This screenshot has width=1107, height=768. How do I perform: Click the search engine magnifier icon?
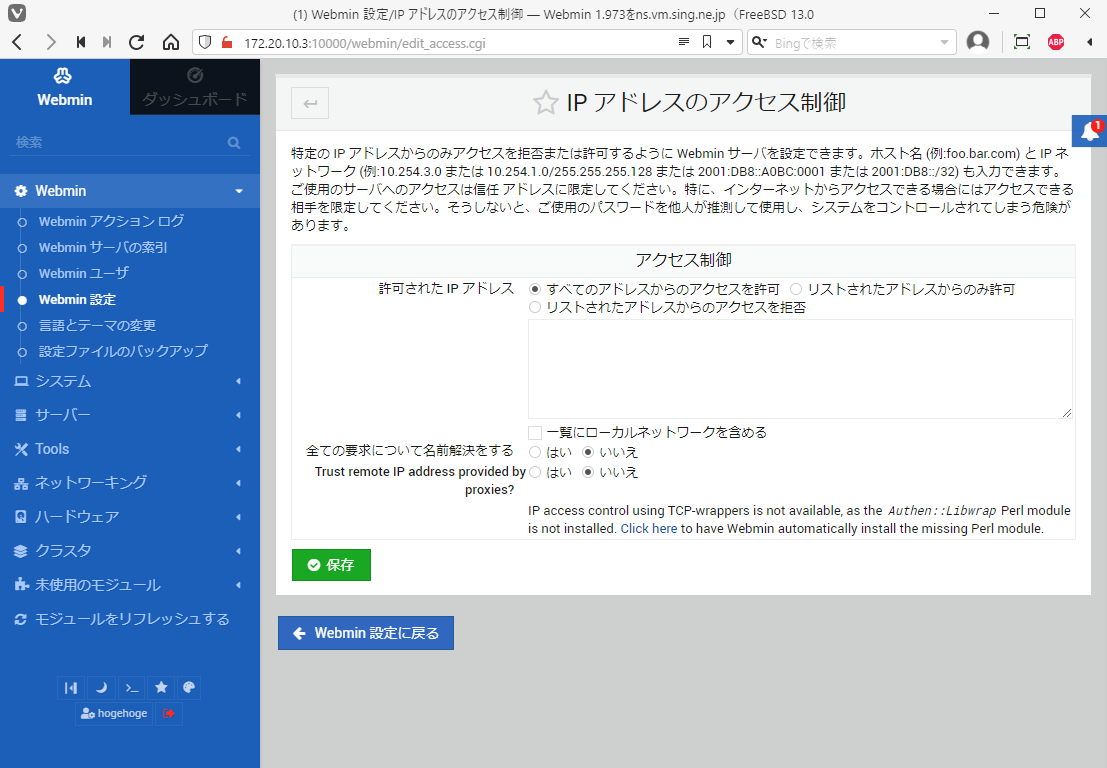pyautogui.click(x=759, y=42)
